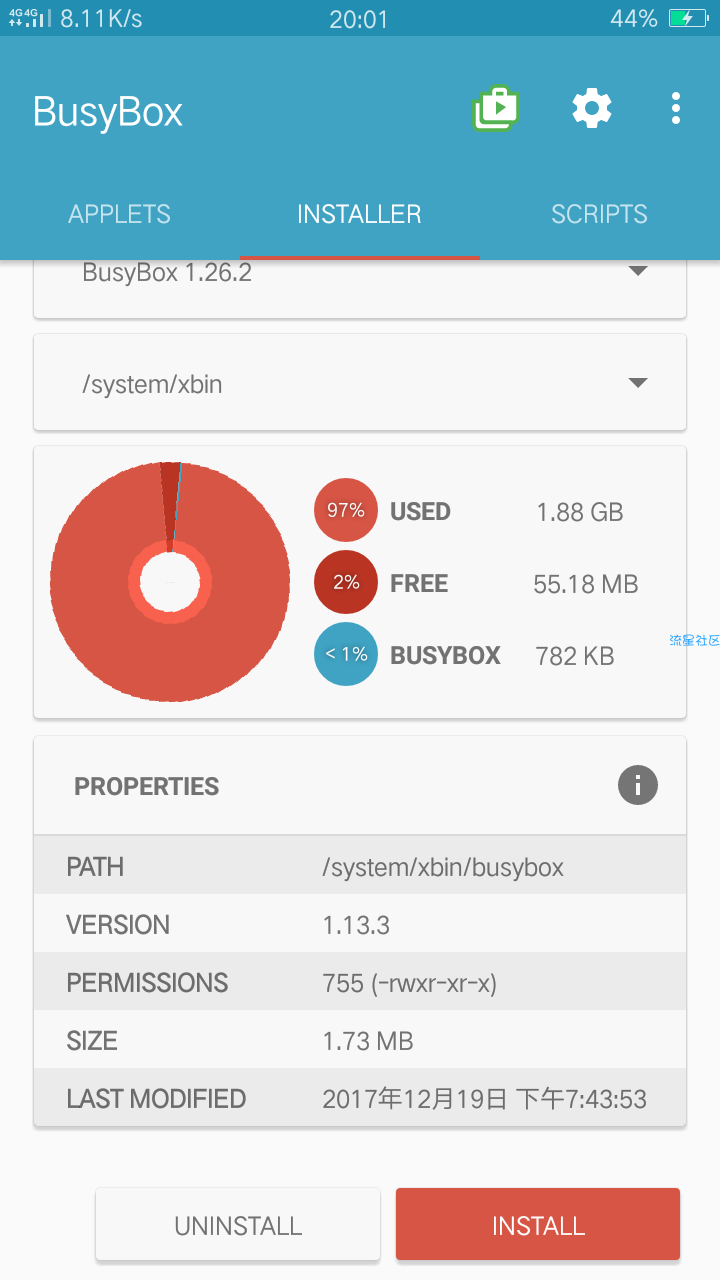
Task: Click the 782 KB BusyBox size value
Action: [x=575, y=656]
